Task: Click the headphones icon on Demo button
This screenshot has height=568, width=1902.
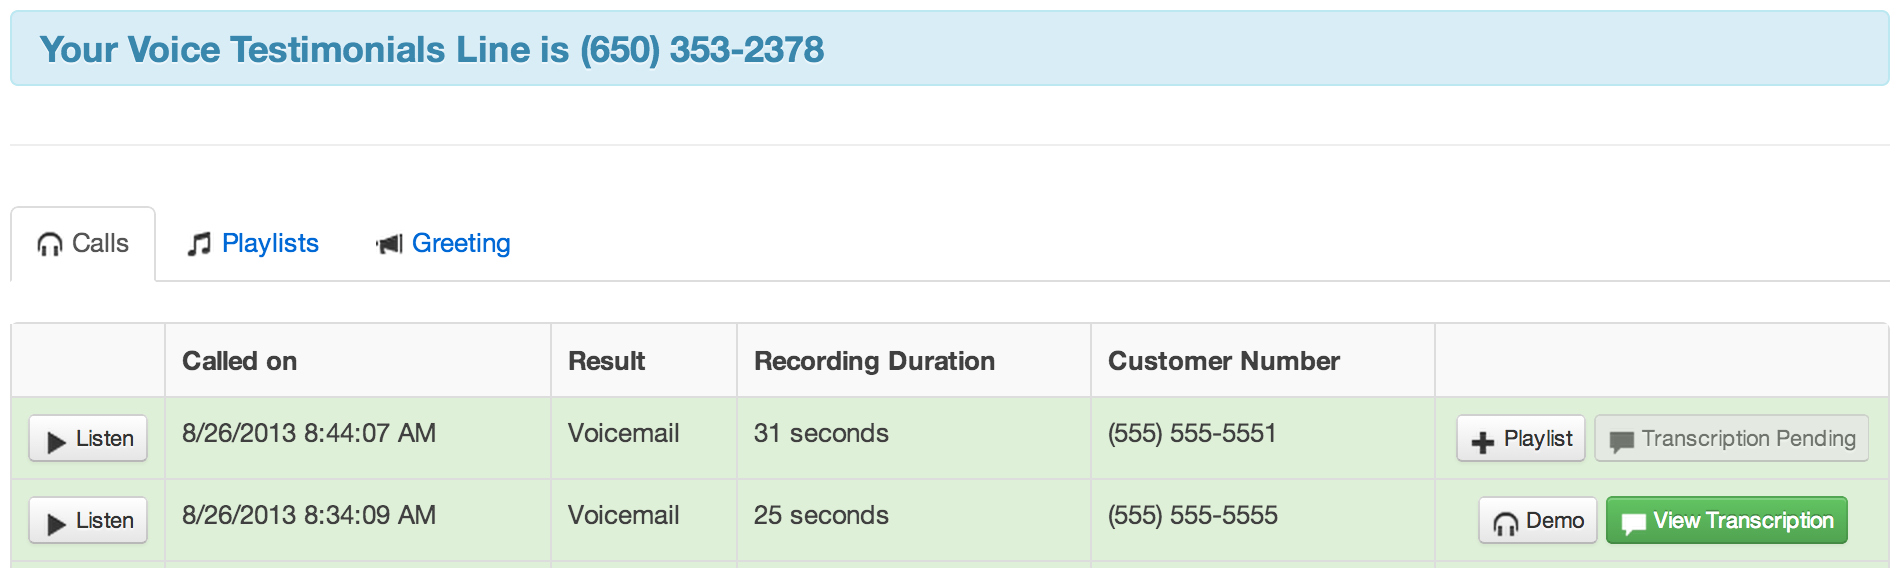Action: point(1505,523)
